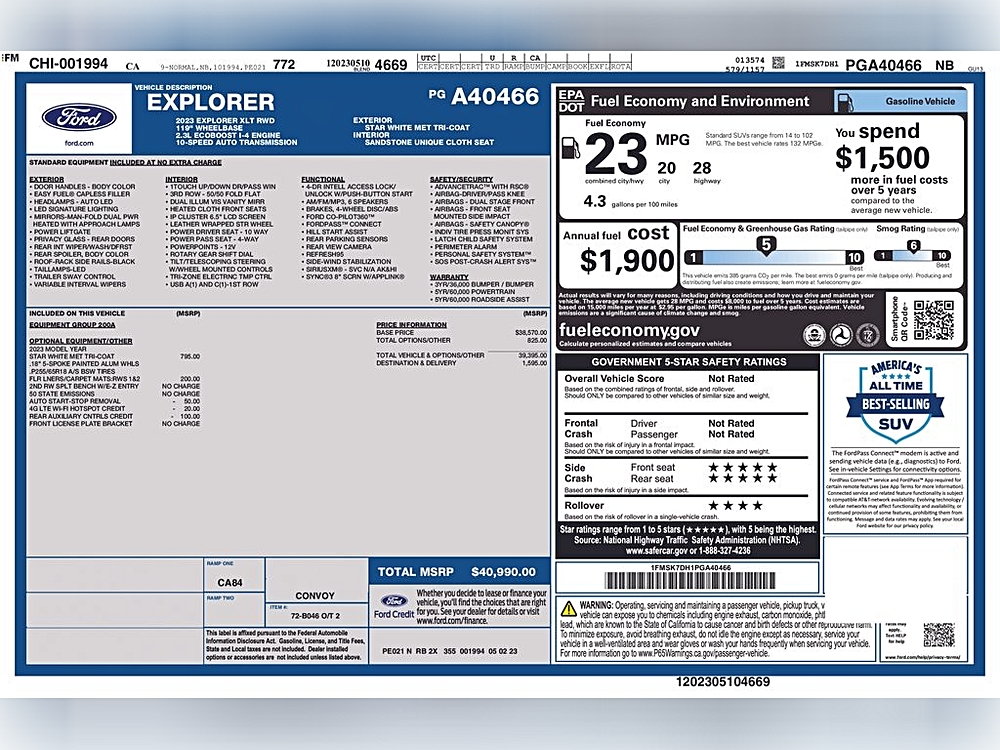
Task: Click the 1FMSK7DH1PGA40466 VIN above barcode
Action: tap(691, 568)
